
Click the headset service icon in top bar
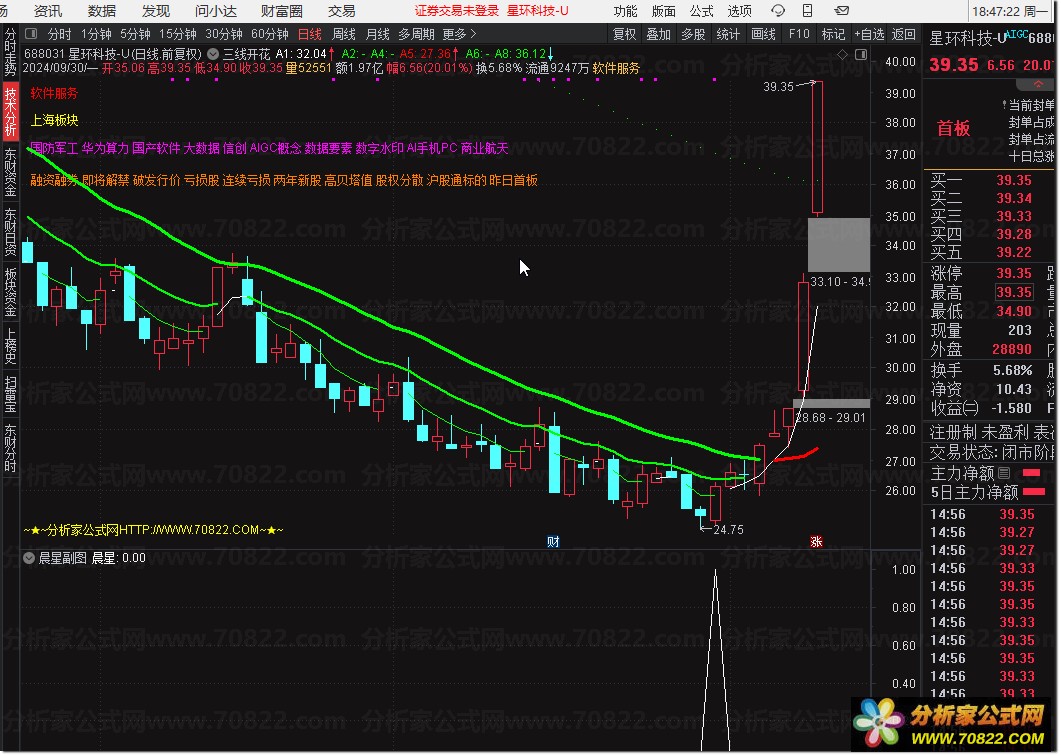(x=778, y=11)
